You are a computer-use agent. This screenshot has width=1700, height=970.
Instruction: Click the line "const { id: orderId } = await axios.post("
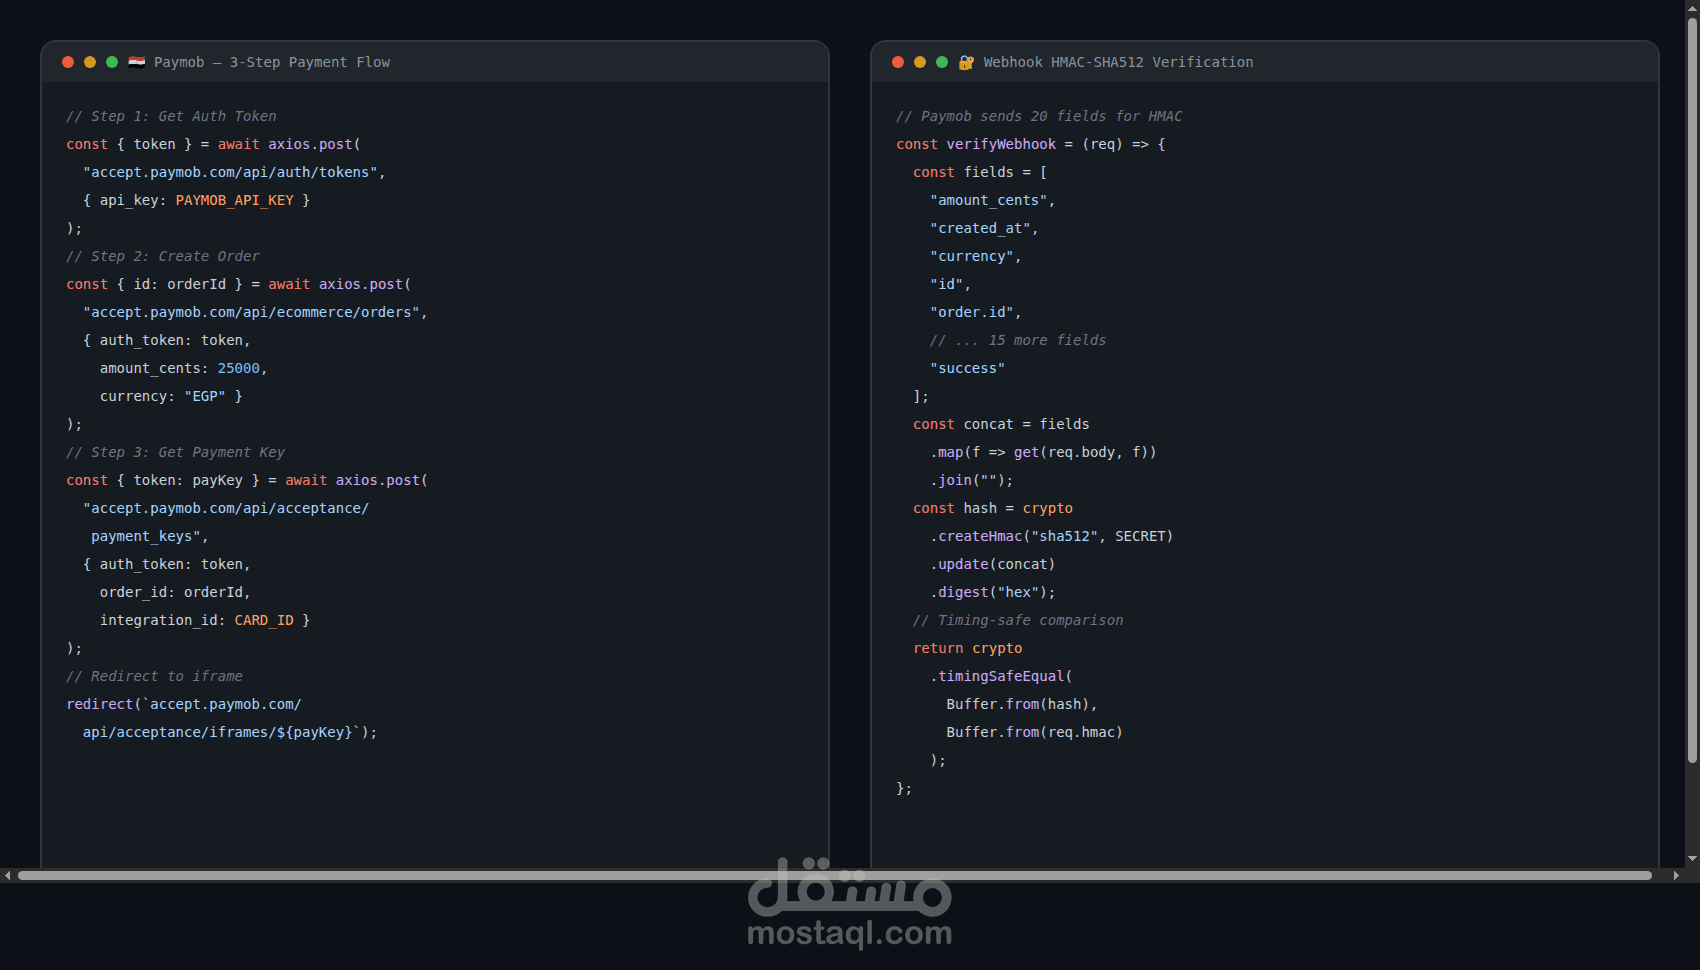click(239, 284)
